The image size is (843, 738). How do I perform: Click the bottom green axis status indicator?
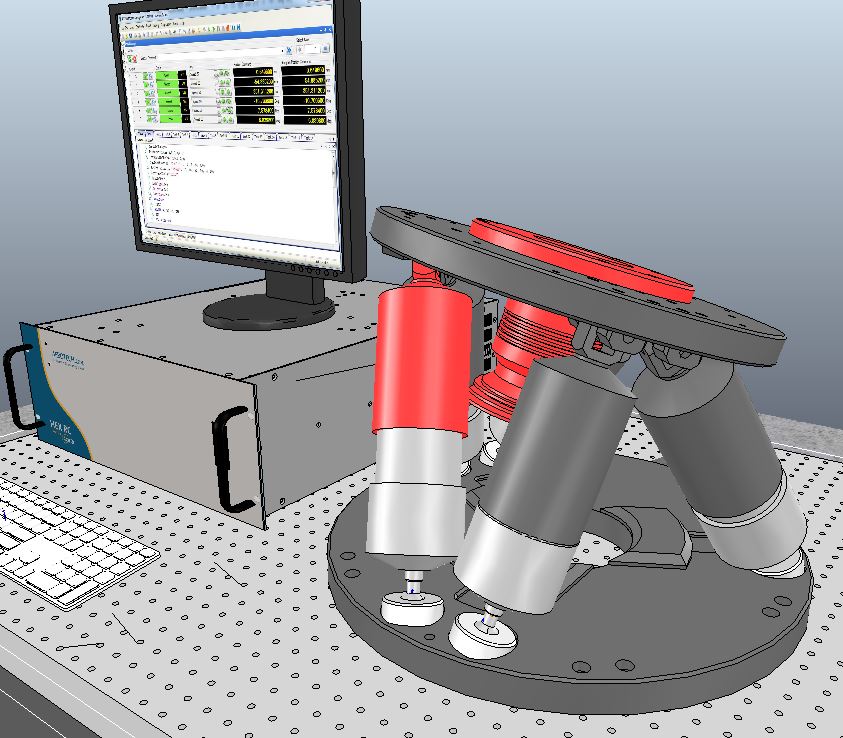pyautogui.click(x=172, y=119)
